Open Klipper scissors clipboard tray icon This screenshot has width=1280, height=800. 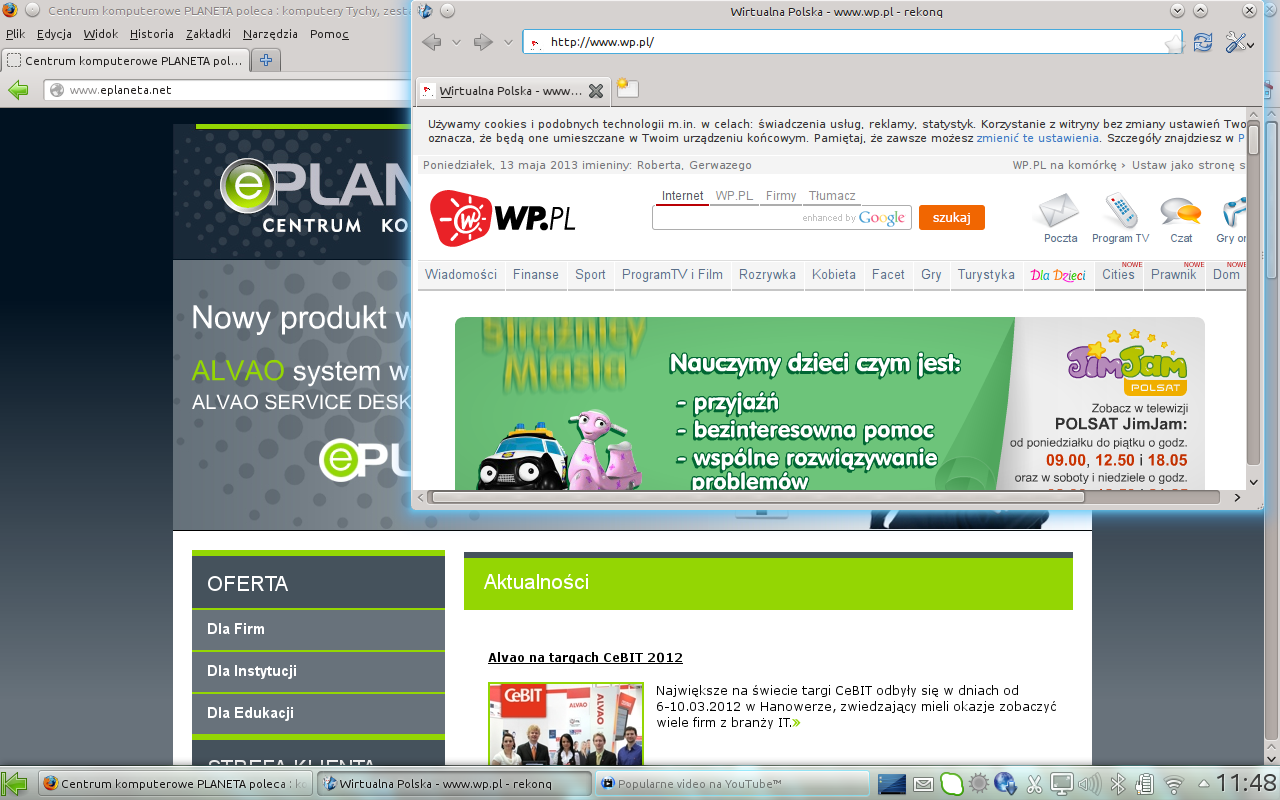1034,784
